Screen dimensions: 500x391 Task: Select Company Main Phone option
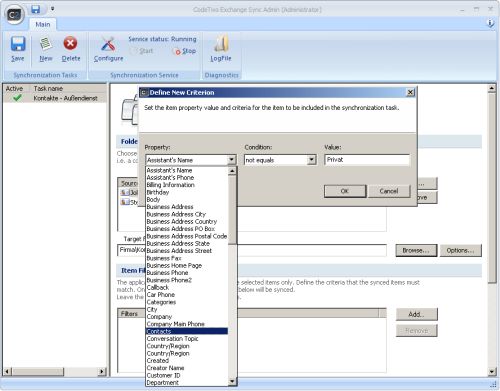coord(187,324)
